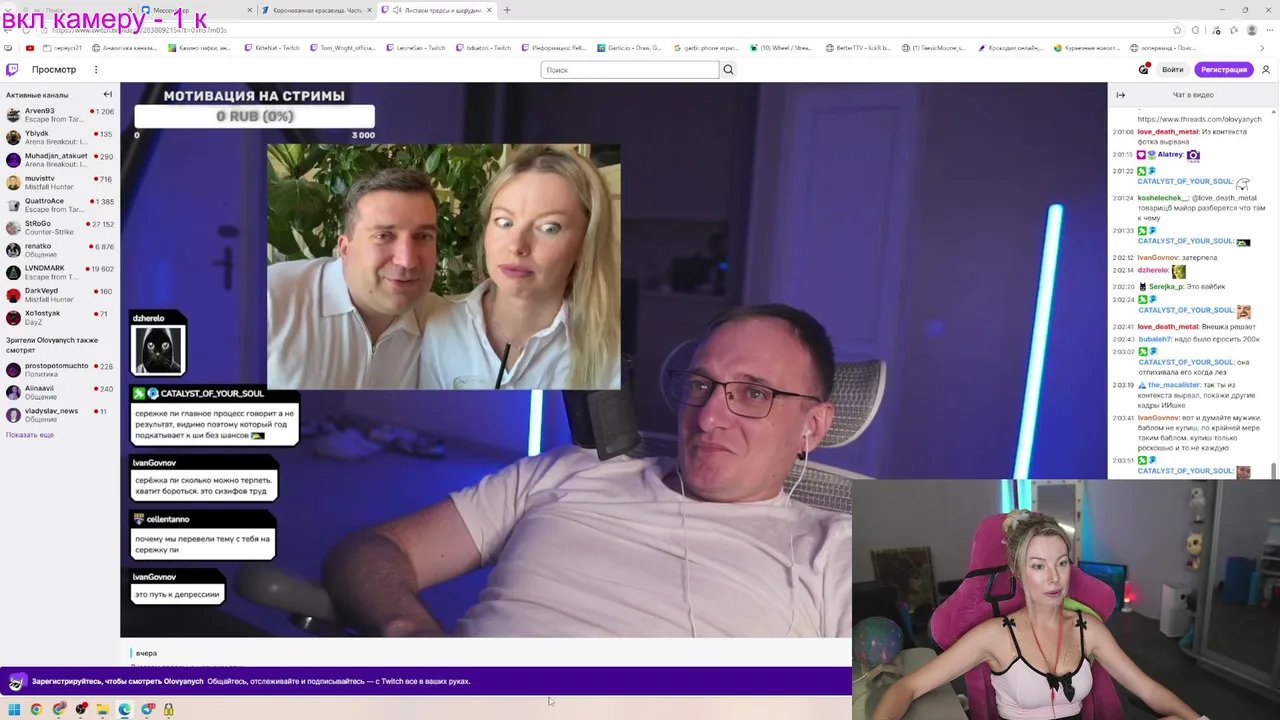Click the magnifier search button
The width and height of the screenshot is (1280, 720).
click(x=728, y=70)
